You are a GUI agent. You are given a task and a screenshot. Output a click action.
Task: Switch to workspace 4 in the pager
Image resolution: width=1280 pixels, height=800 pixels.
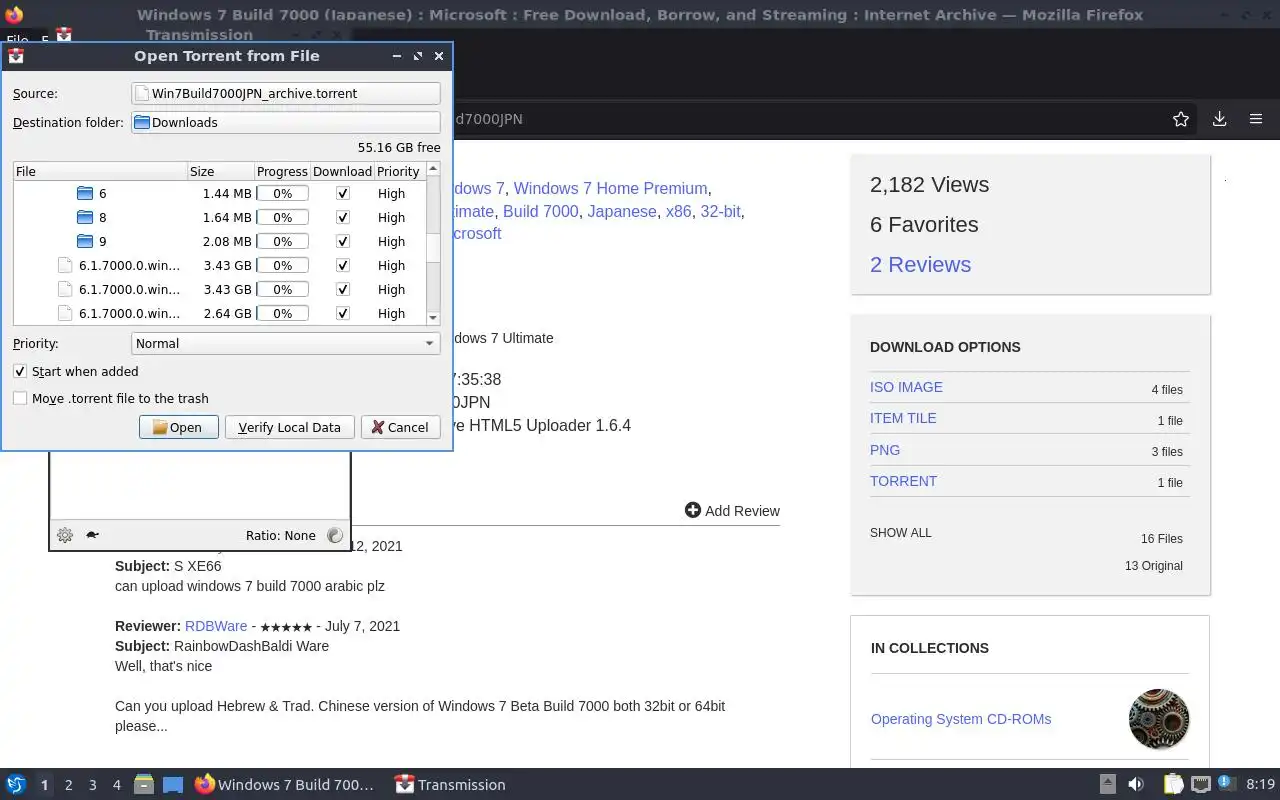(x=116, y=785)
